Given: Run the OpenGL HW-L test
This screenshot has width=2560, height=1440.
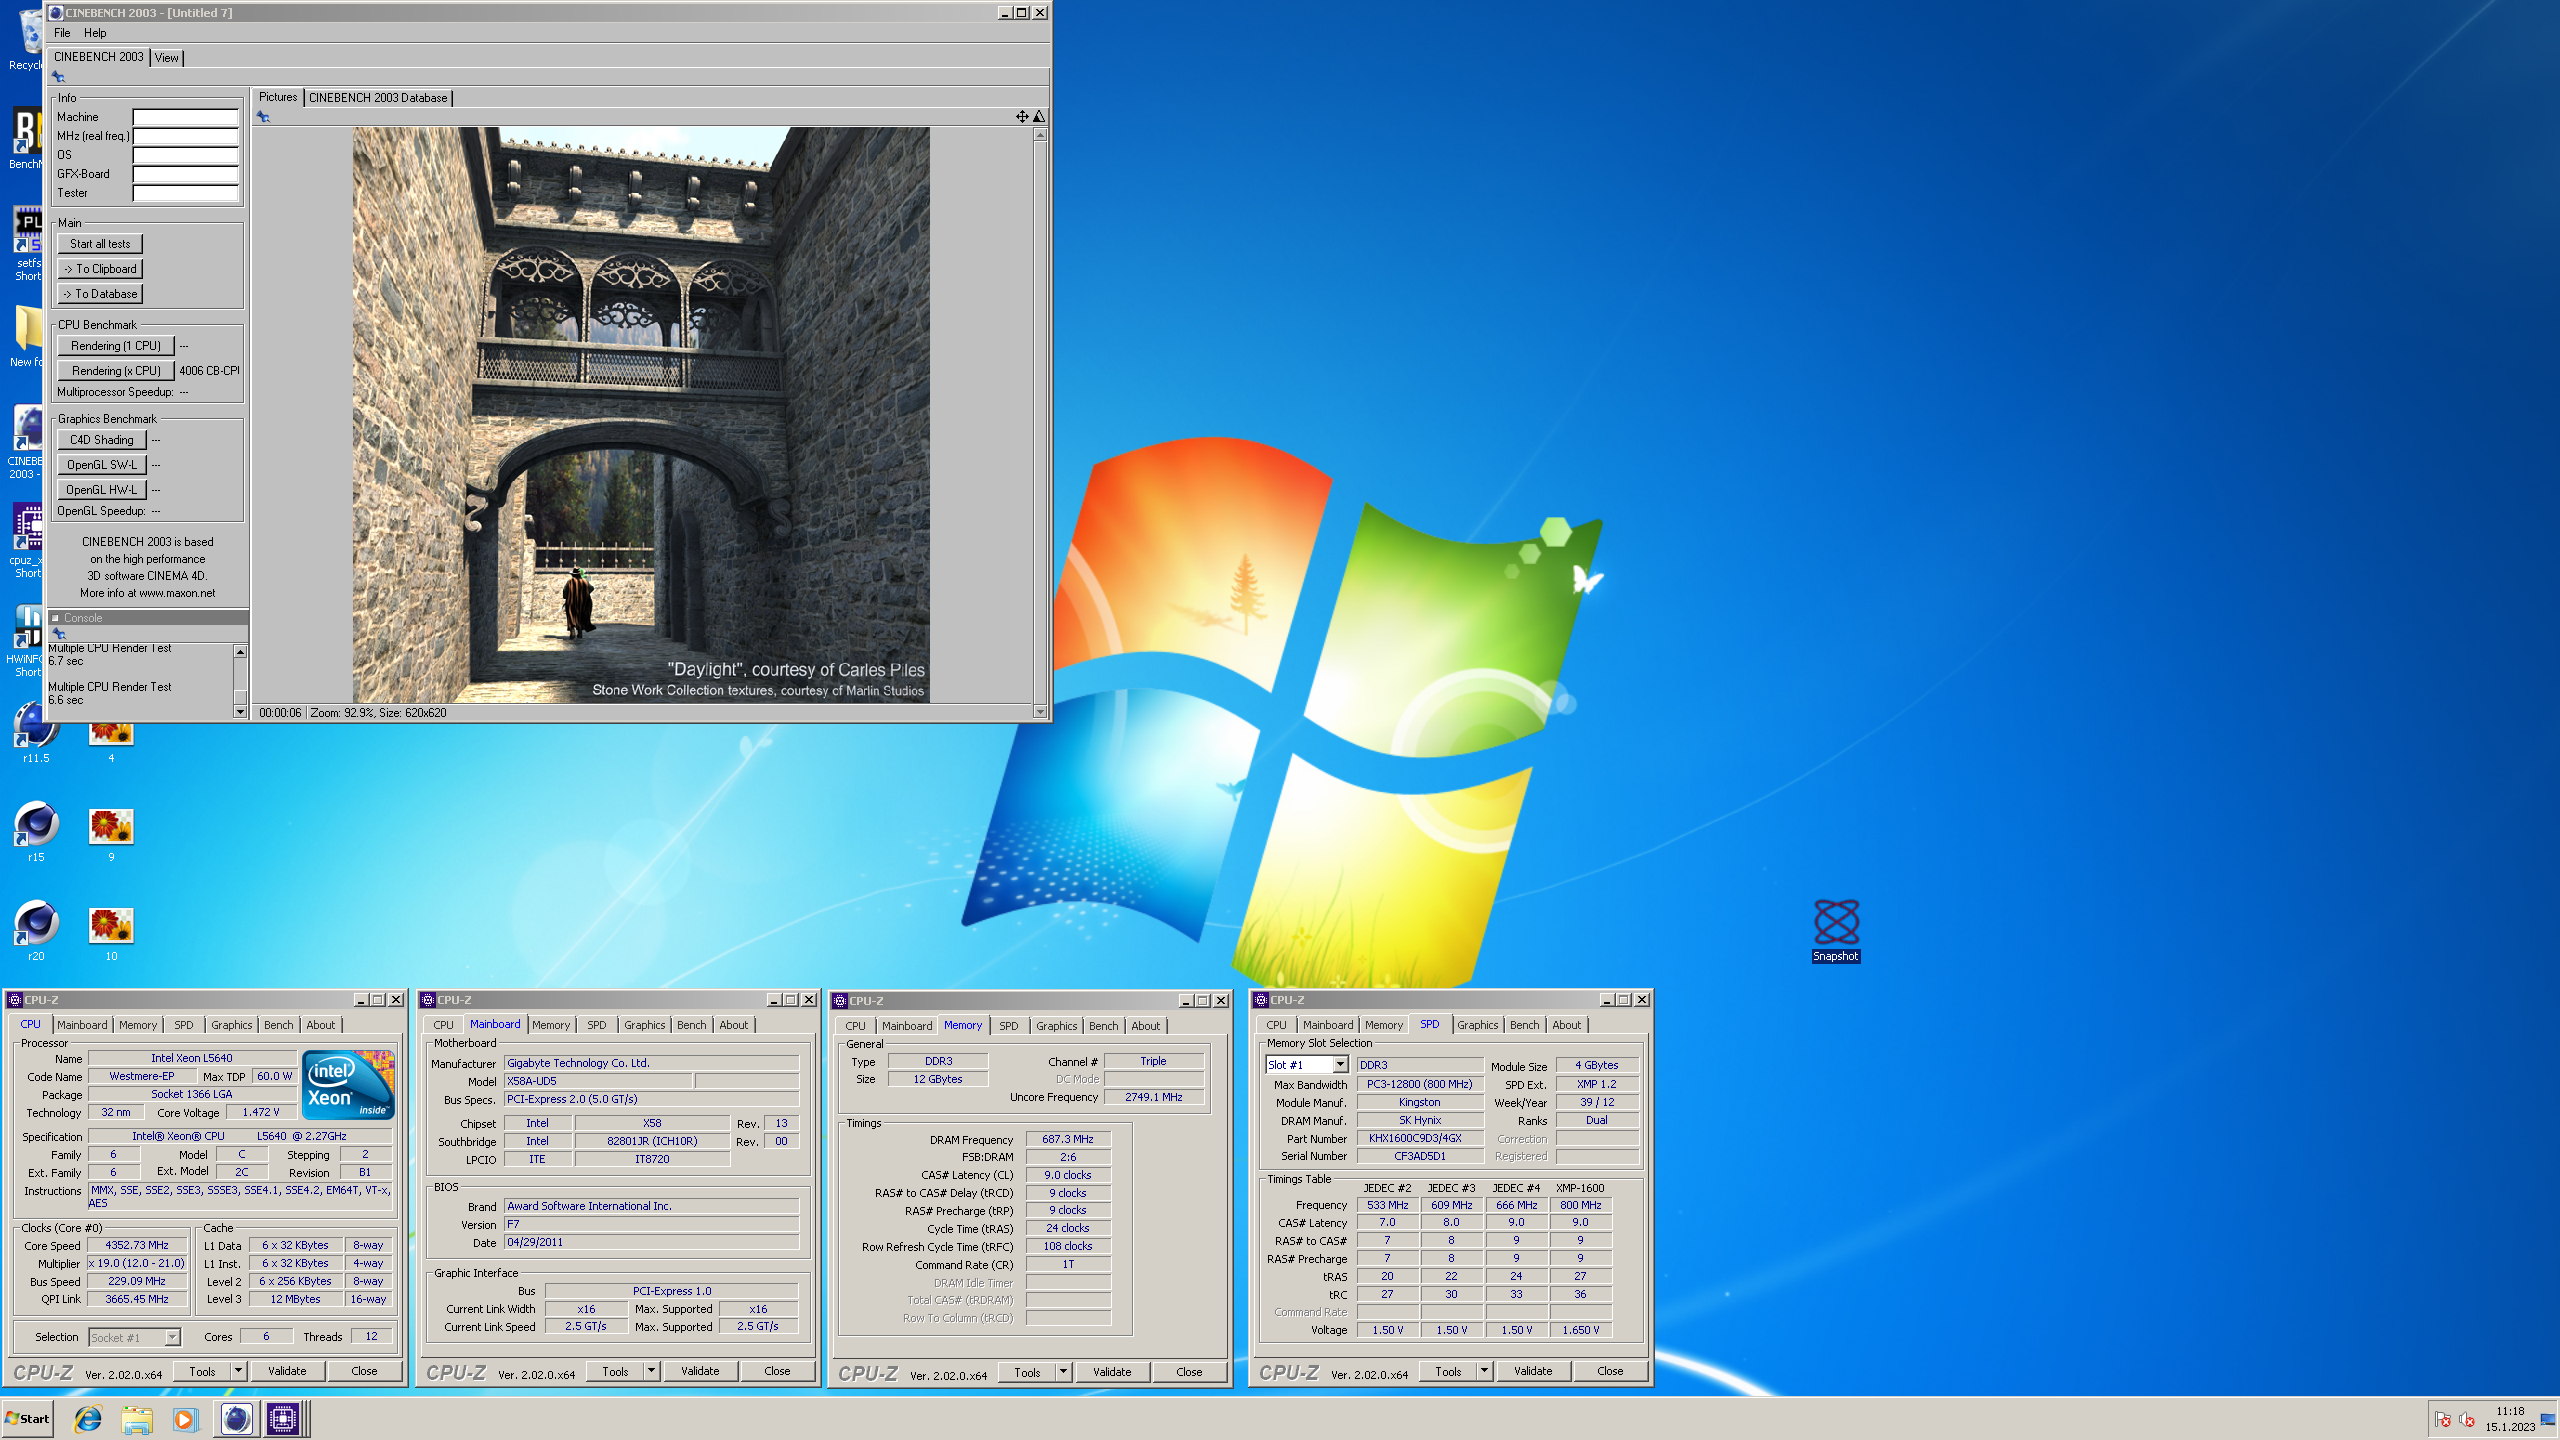Looking at the screenshot, I should pos(102,490).
